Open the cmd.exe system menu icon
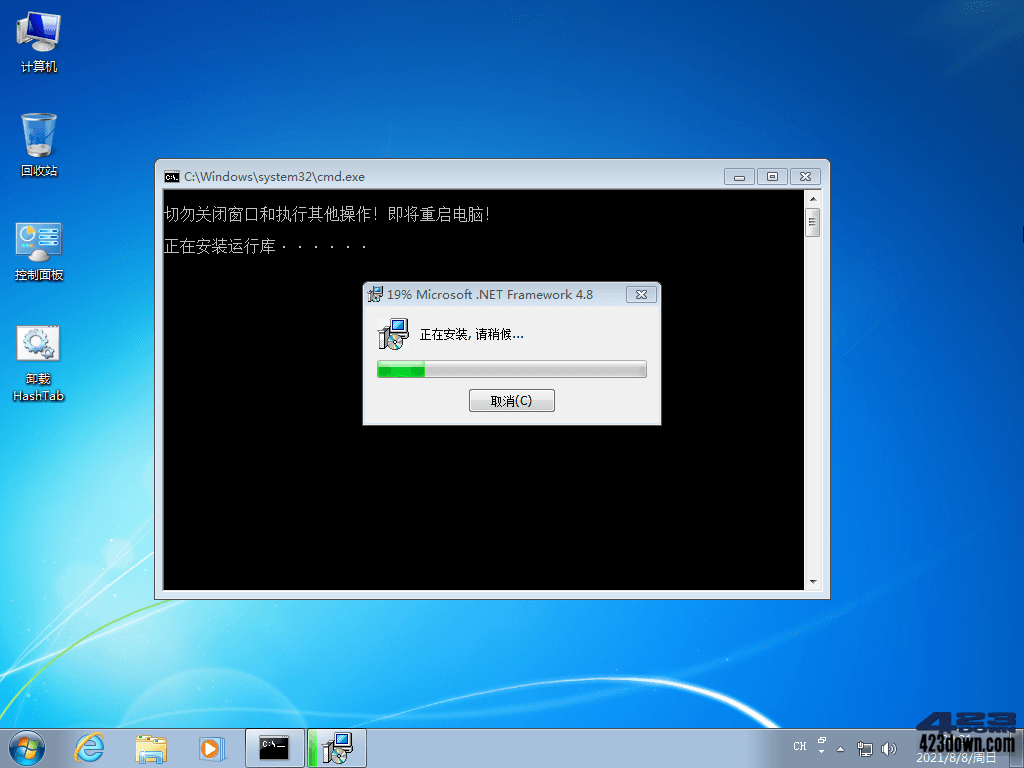 point(170,176)
